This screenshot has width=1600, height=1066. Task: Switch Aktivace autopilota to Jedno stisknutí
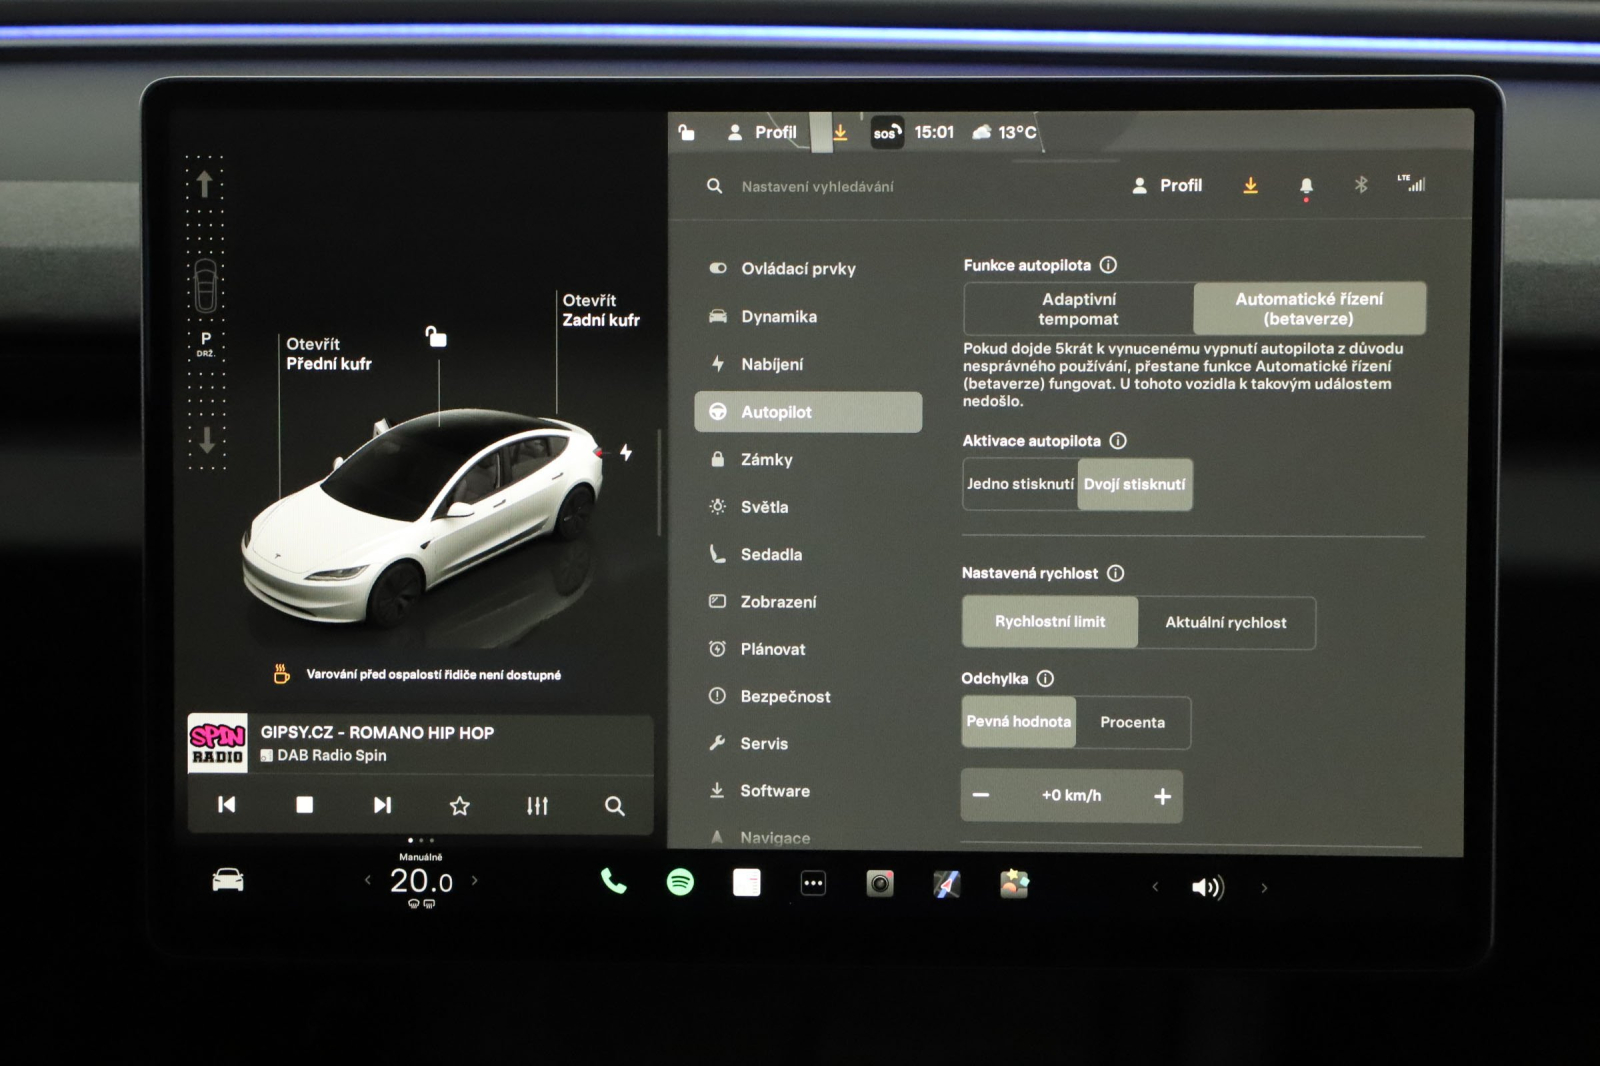1019,484
